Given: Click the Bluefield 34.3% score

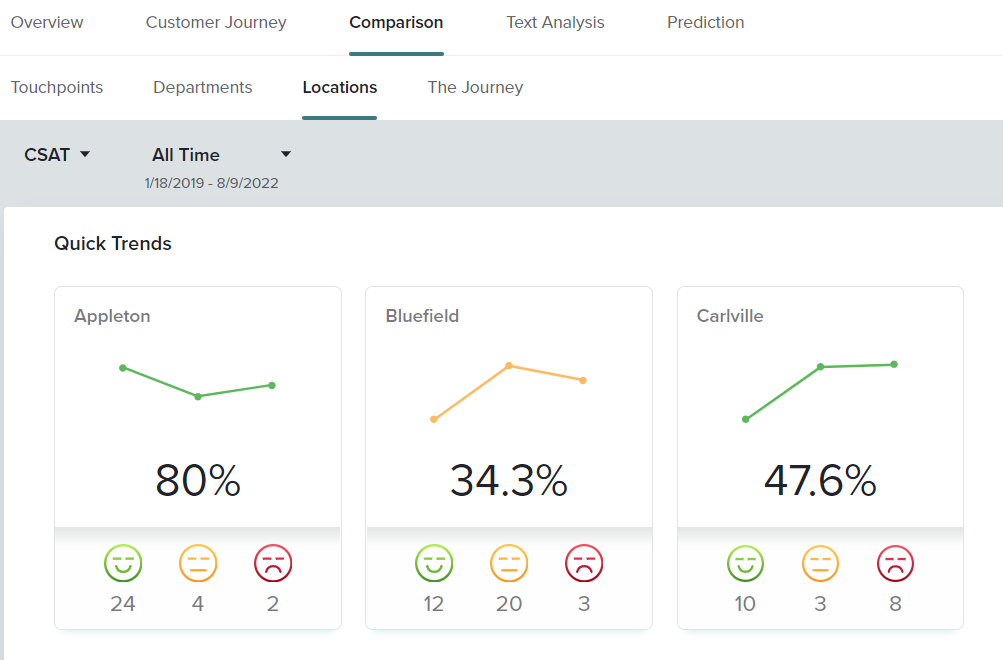Looking at the screenshot, I should (508, 481).
